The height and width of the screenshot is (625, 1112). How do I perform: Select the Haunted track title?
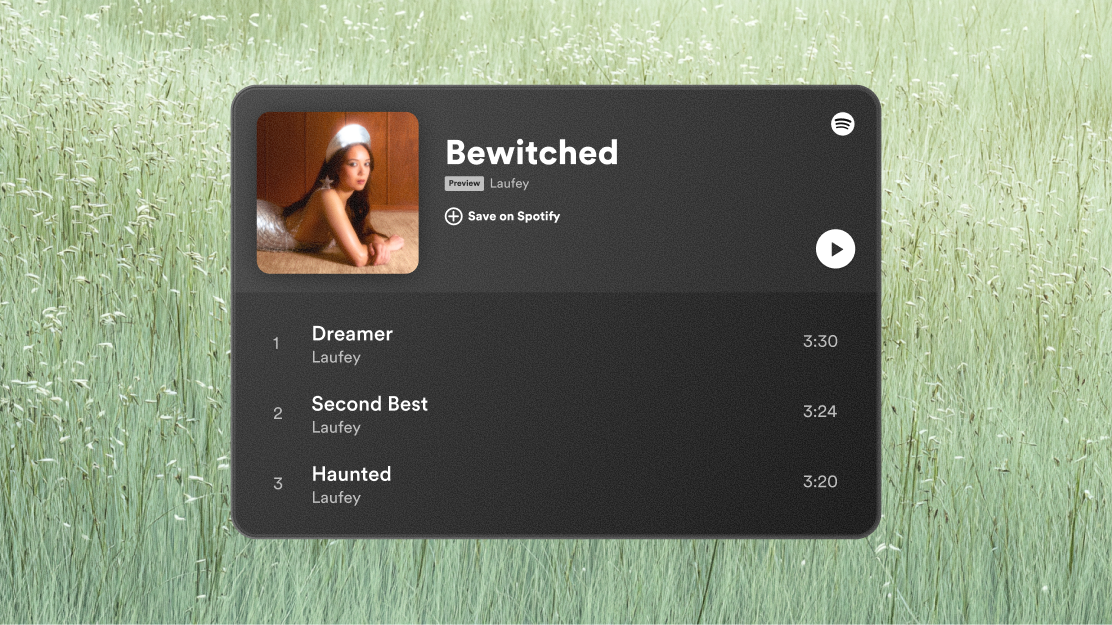pyautogui.click(x=351, y=474)
